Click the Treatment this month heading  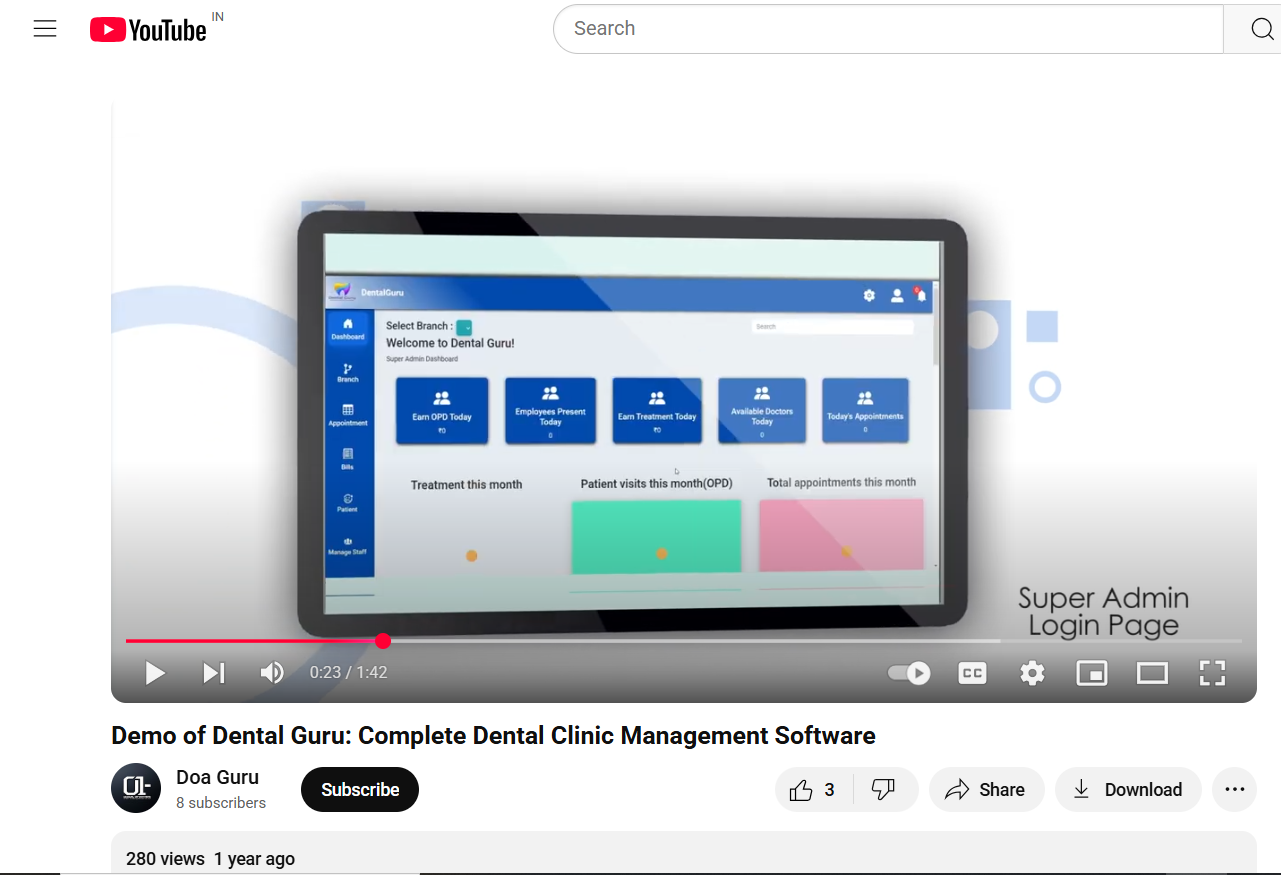pos(467,485)
